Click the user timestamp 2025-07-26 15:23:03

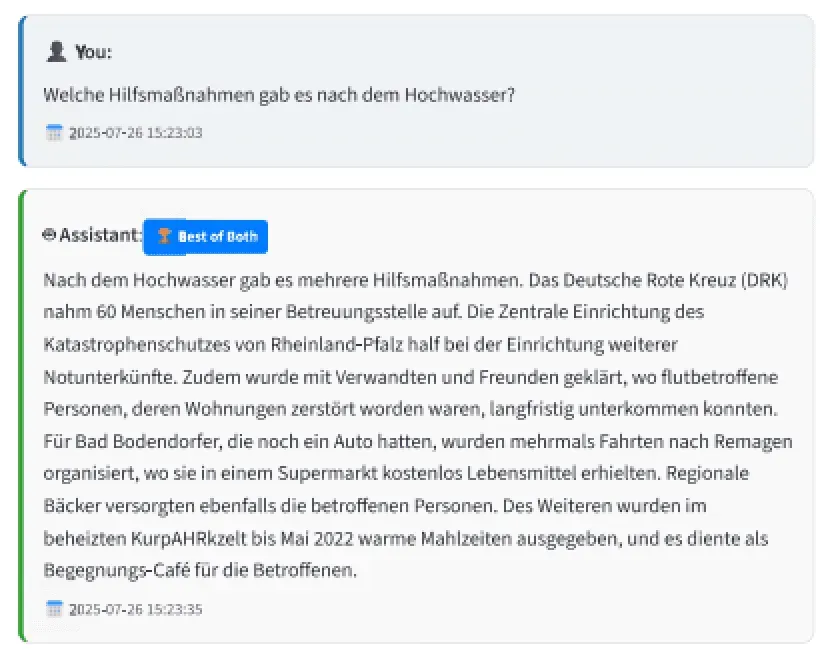(136, 133)
